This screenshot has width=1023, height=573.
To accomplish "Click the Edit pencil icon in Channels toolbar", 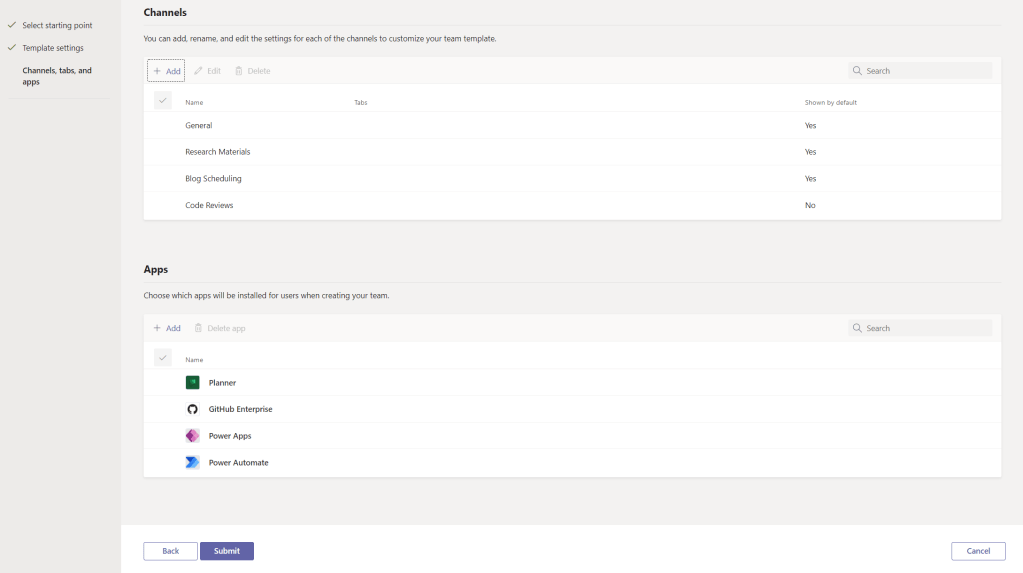I will tap(200, 71).
